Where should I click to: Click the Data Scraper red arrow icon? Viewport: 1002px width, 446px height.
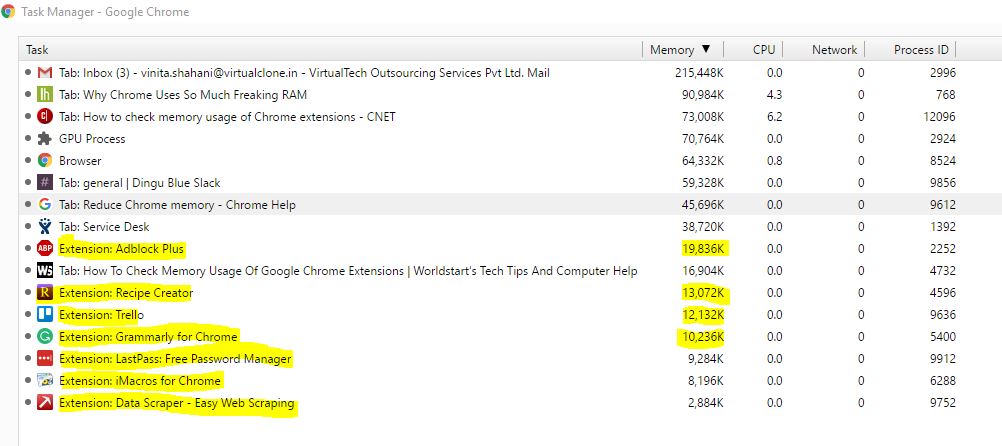click(x=45, y=403)
